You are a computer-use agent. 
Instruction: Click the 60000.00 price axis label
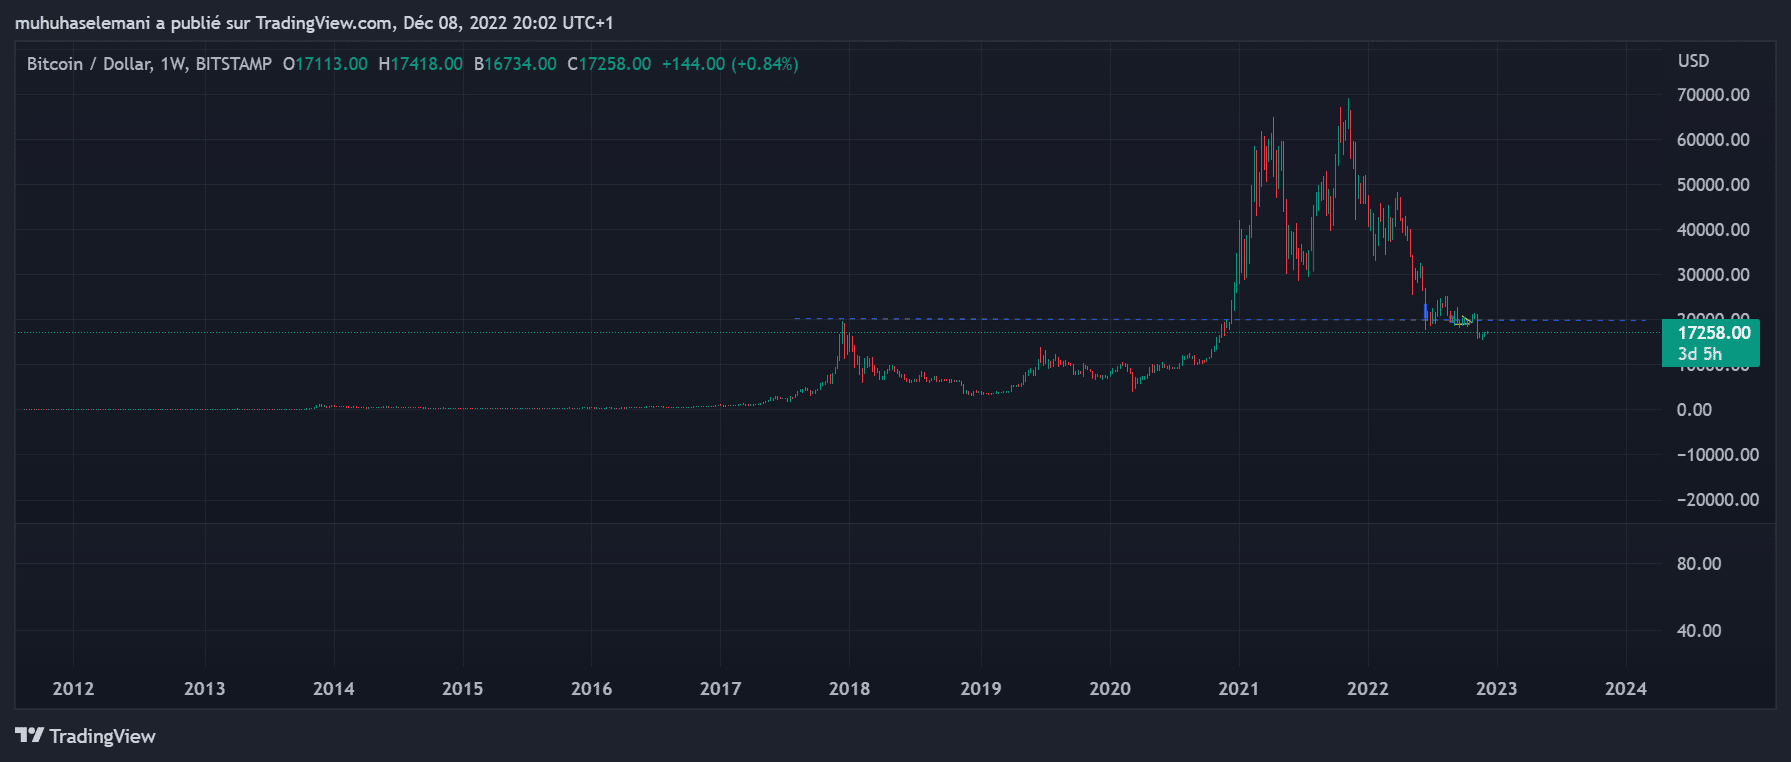1713,140
